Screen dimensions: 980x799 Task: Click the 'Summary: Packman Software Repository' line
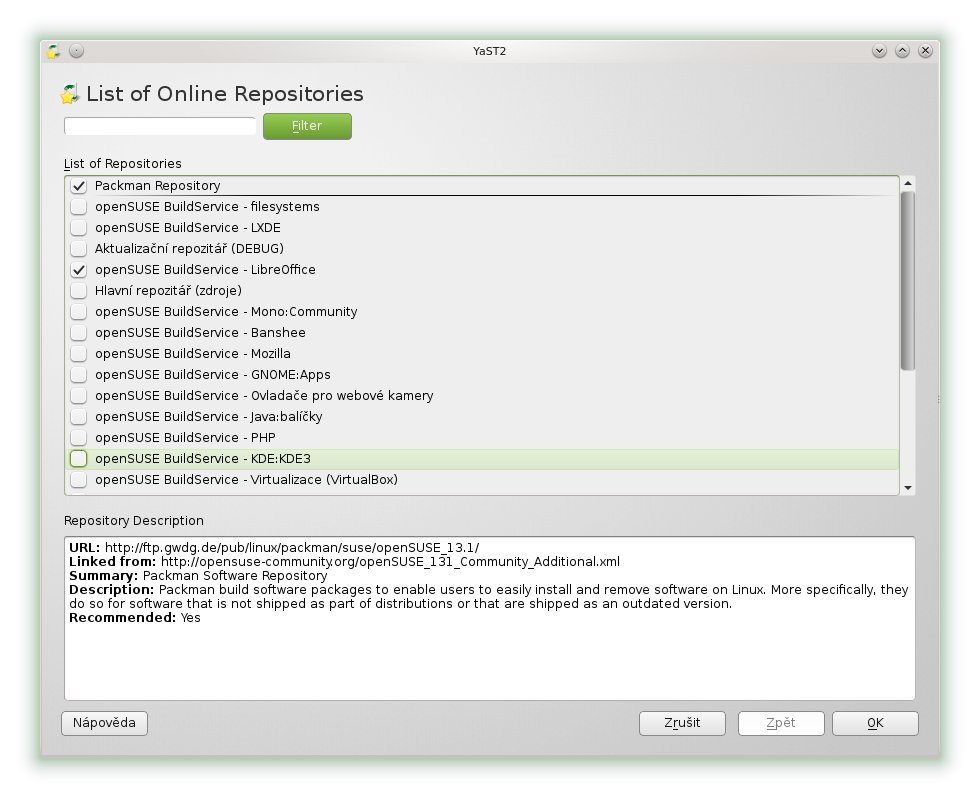198,576
